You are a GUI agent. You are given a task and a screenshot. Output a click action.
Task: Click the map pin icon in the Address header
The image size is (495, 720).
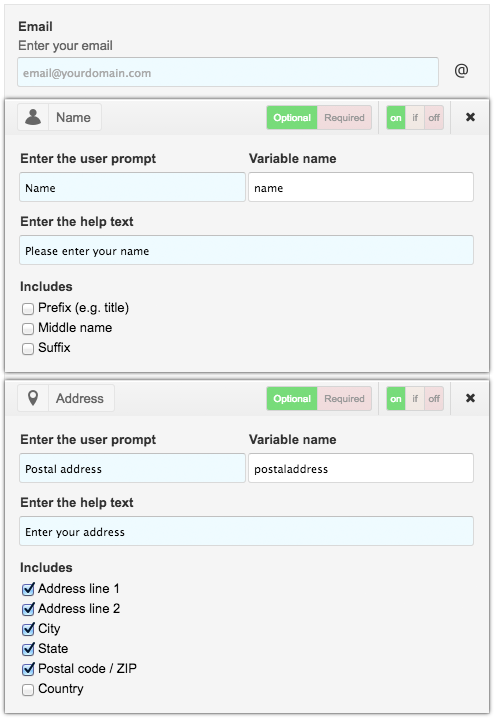[33, 398]
